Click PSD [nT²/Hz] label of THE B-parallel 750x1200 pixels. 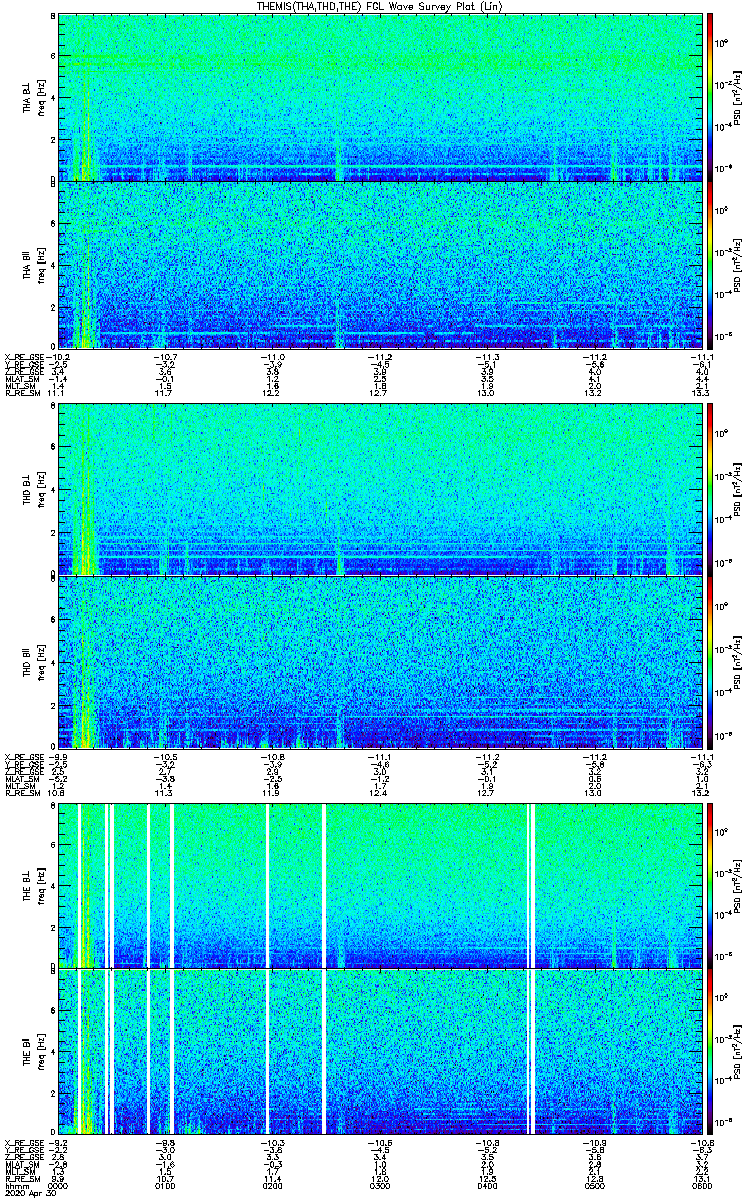click(x=737, y=1052)
